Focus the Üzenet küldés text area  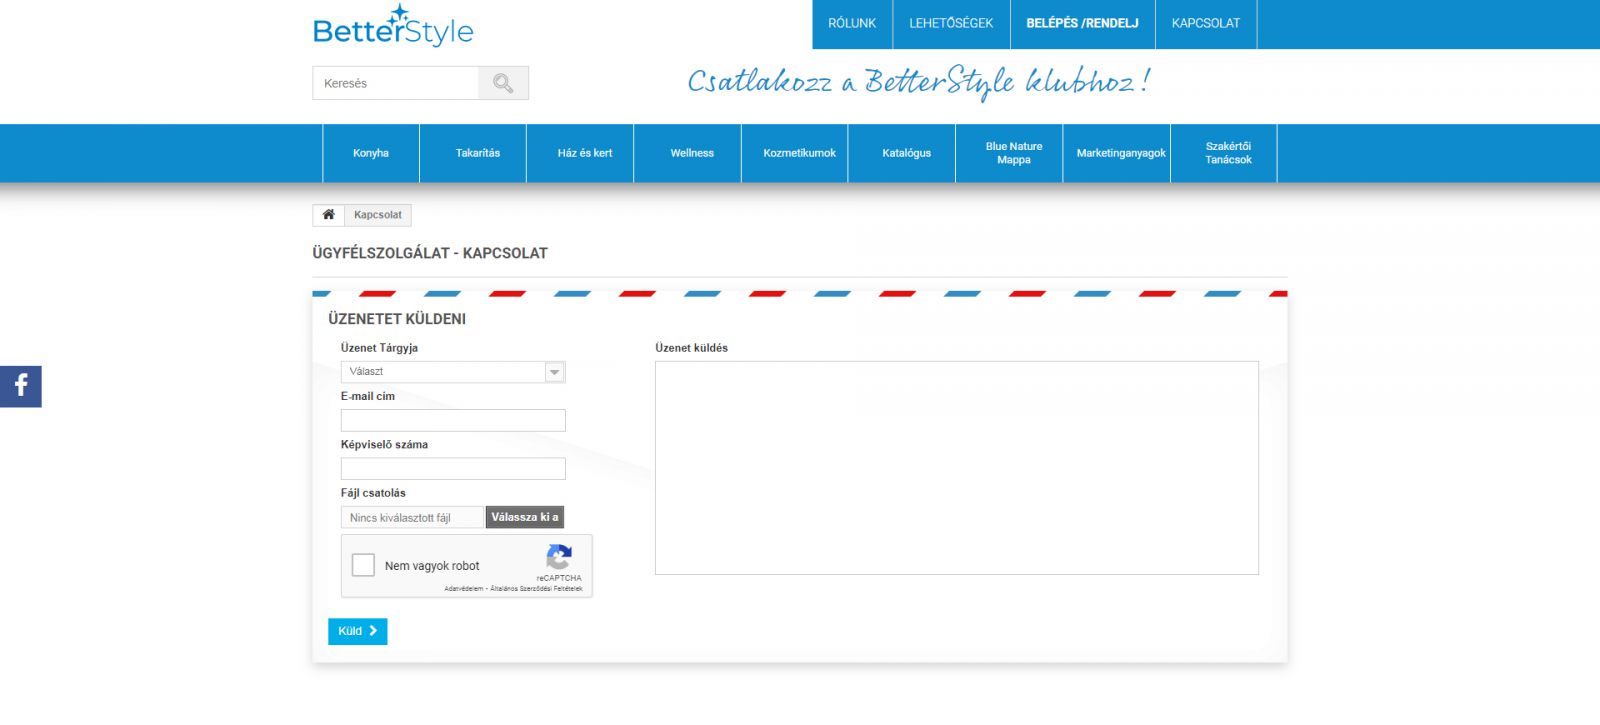coord(956,467)
